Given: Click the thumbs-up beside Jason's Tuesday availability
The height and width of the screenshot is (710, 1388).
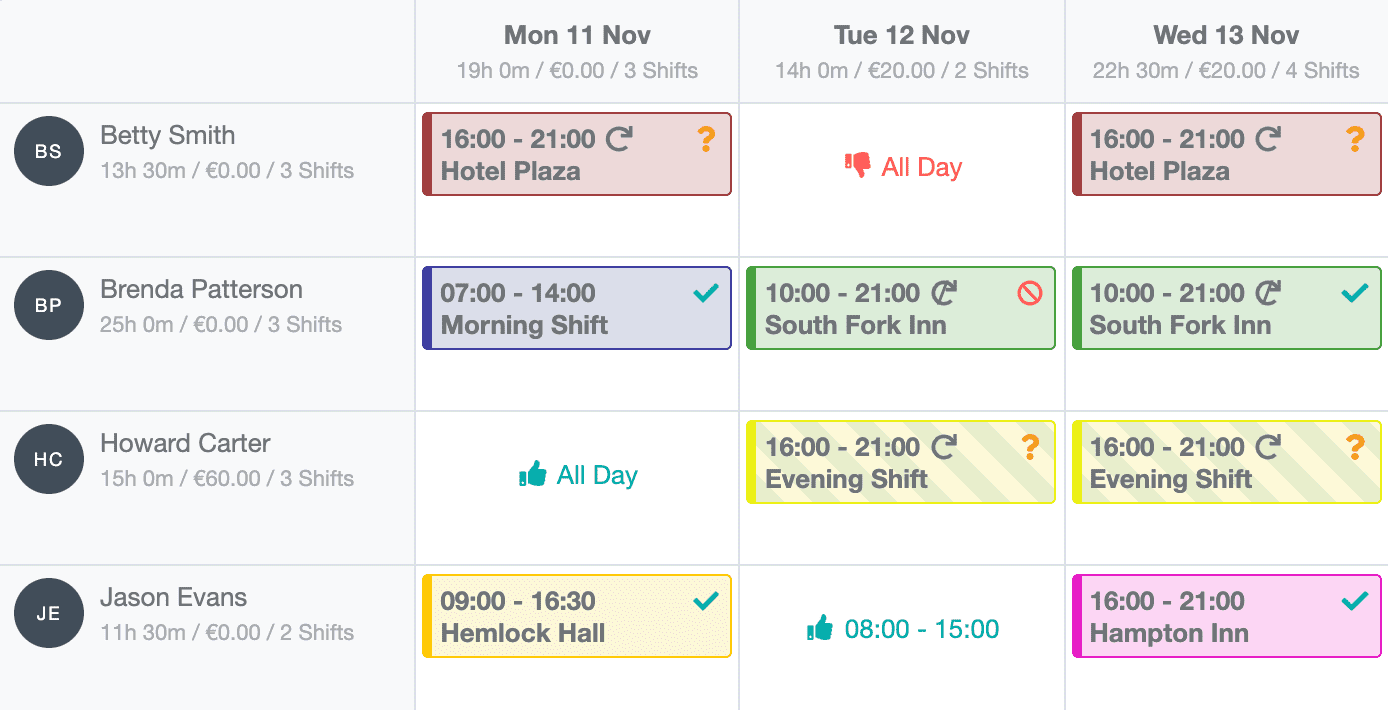Looking at the screenshot, I should [821, 629].
